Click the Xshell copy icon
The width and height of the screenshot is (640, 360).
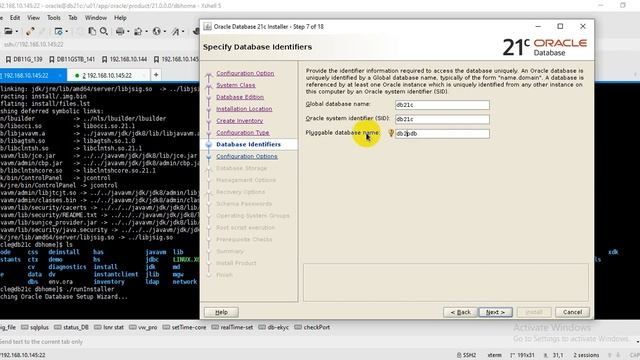coord(92,31)
